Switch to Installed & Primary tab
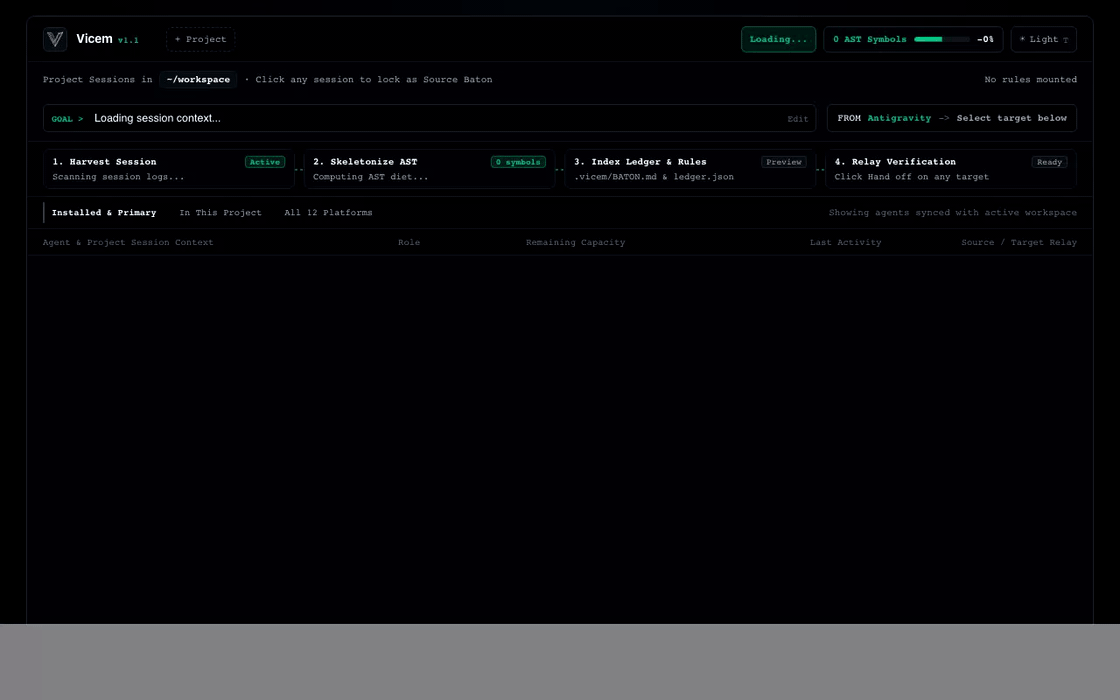The image size is (1120, 700). tap(104, 213)
